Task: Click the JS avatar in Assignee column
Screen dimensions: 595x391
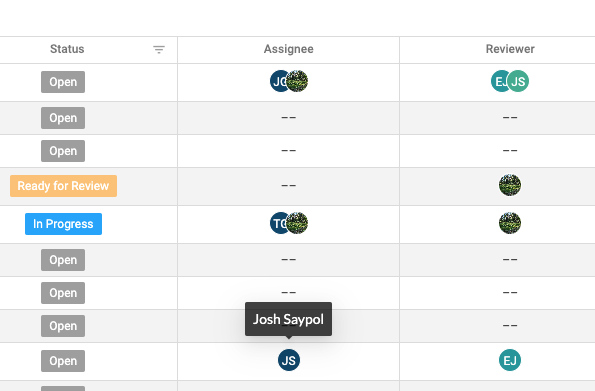Action: [x=289, y=360]
